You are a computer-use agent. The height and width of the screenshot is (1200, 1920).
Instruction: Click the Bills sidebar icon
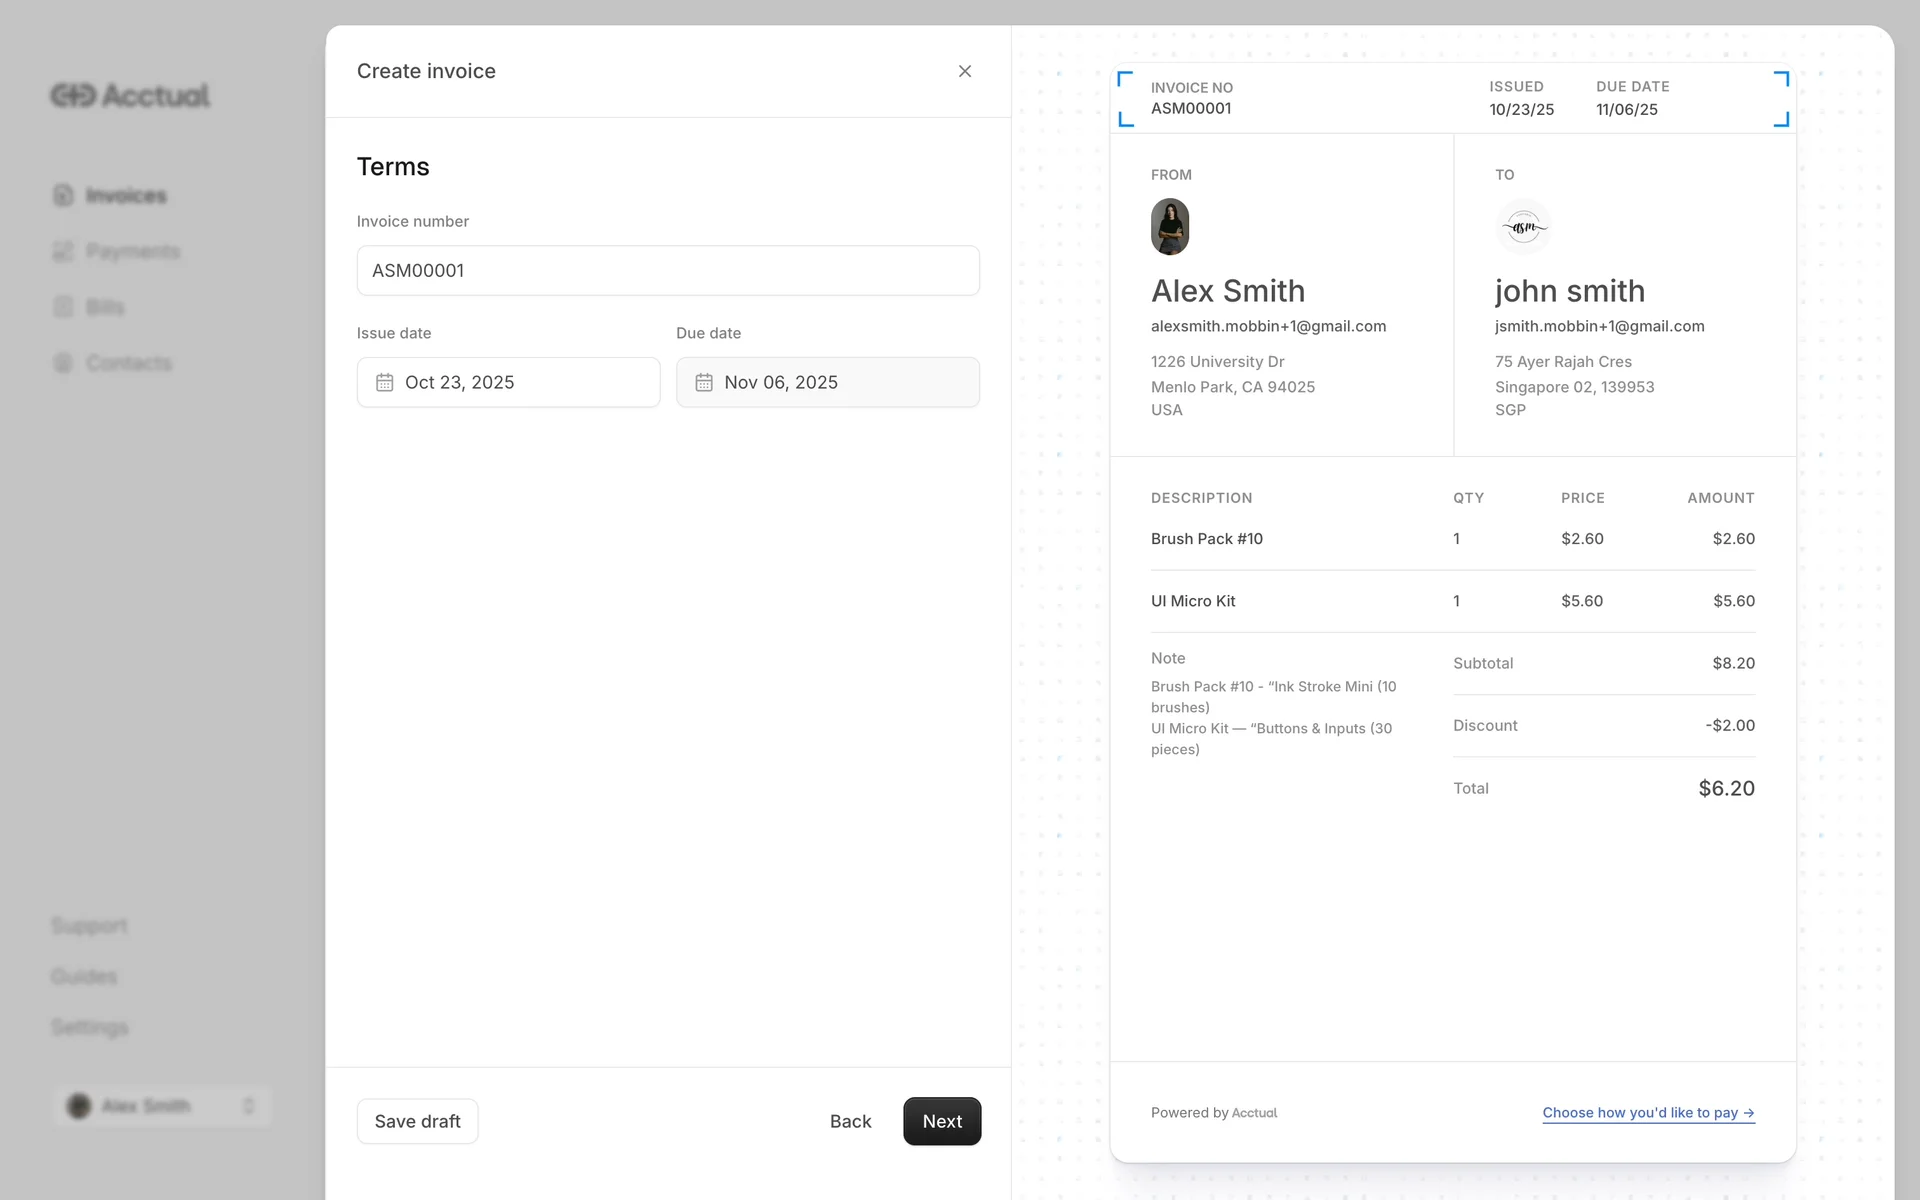tap(63, 307)
